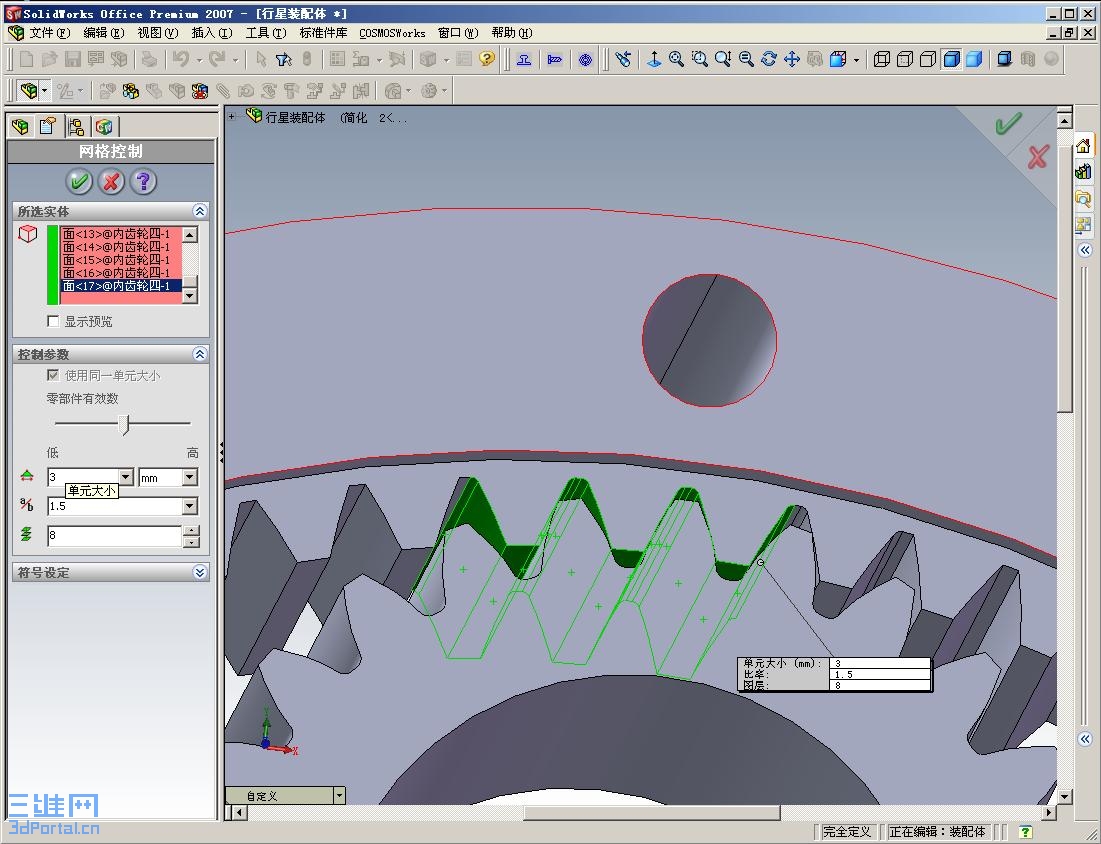Activate the Rotate View tool
This screenshot has width=1101, height=844.
pos(769,59)
